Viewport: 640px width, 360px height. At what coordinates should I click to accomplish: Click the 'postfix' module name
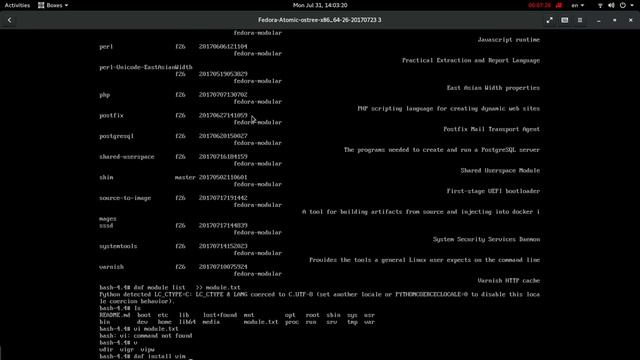tap(111, 116)
